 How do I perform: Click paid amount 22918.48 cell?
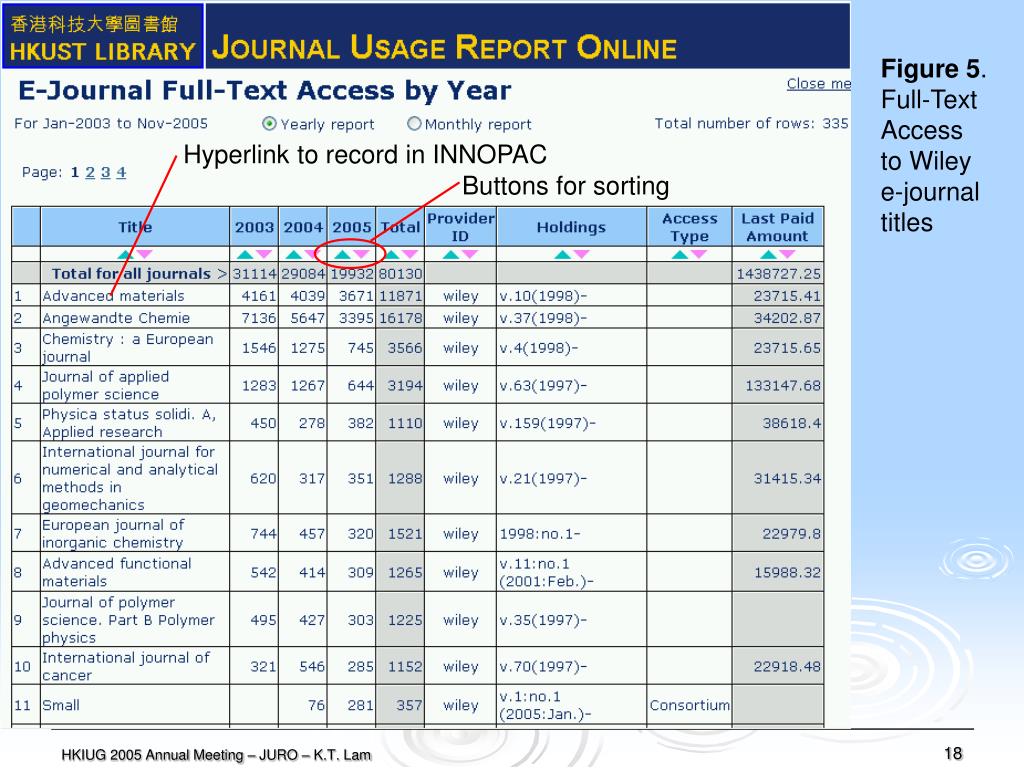(778, 666)
